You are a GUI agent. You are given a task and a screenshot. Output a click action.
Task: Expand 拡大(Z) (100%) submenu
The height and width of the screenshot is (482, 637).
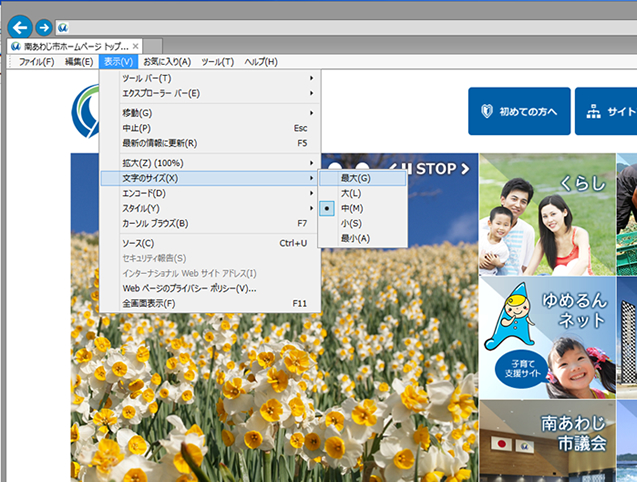(x=210, y=163)
